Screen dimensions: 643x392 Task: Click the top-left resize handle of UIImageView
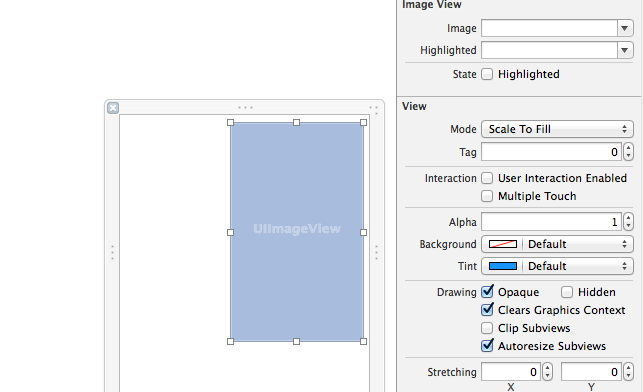[230, 123]
